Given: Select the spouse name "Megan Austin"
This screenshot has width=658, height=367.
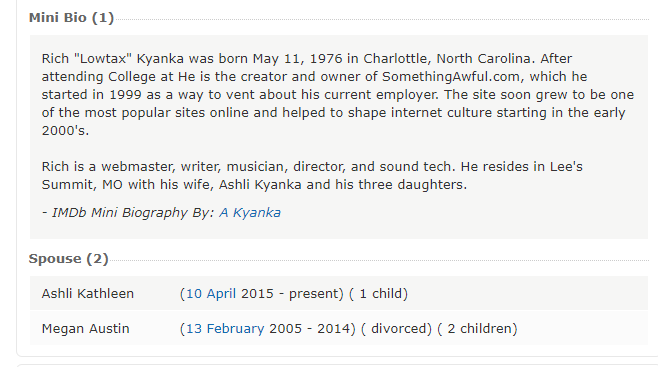Looking at the screenshot, I should [86, 328].
